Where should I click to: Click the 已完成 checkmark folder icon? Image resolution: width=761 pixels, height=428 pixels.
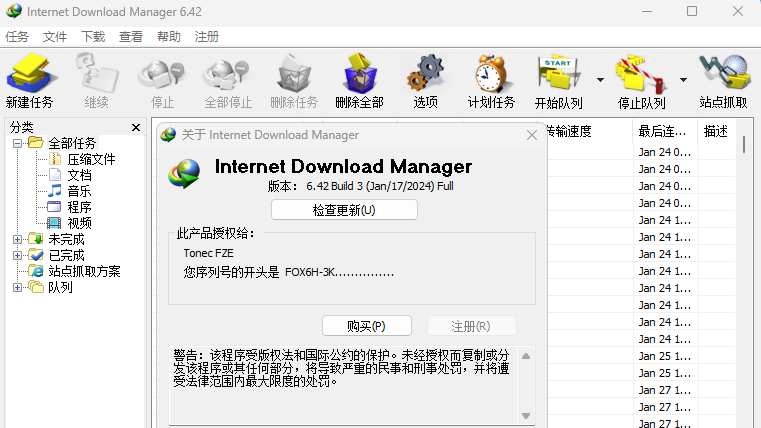click(36, 255)
